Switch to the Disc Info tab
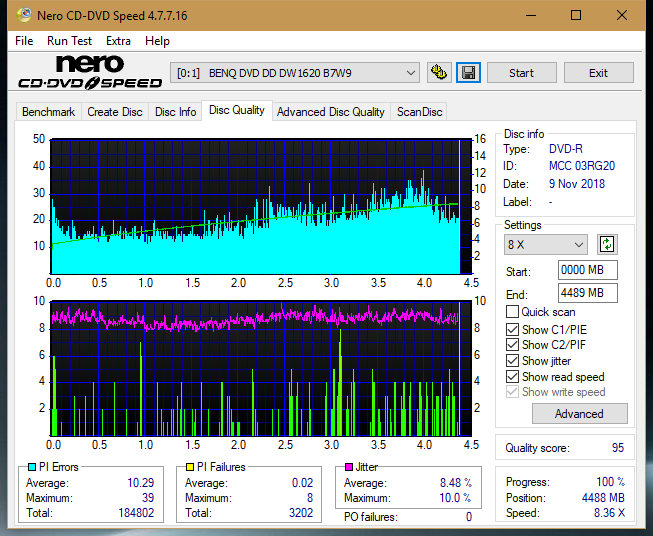 click(175, 112)
